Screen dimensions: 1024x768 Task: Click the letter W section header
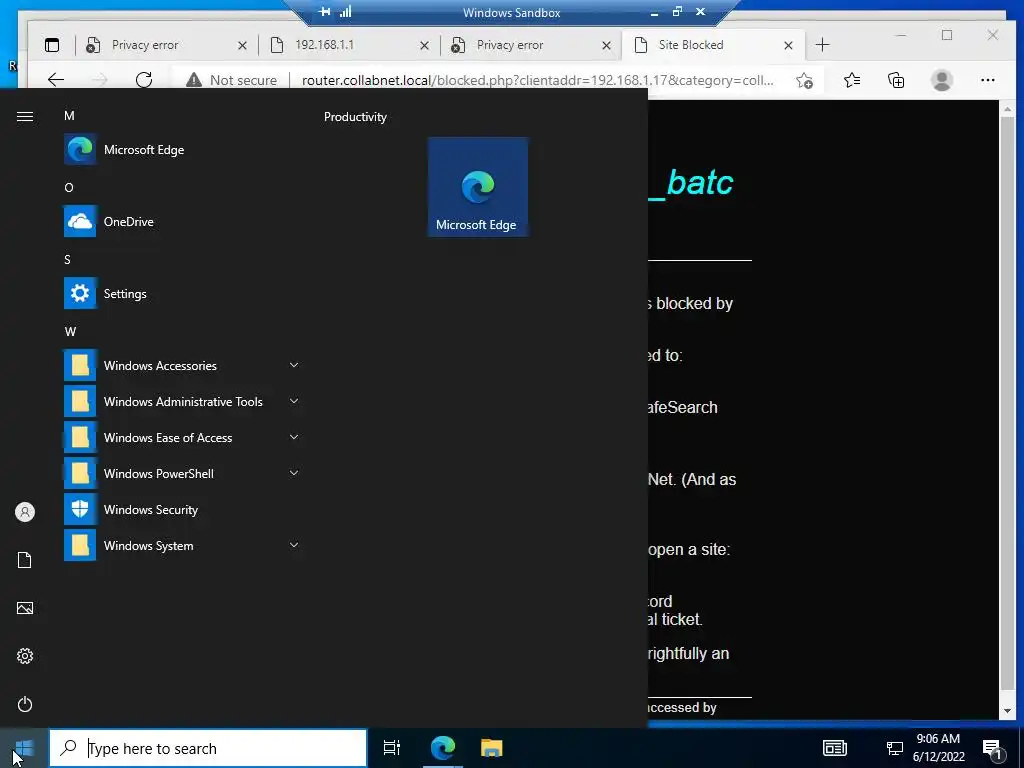pos(70,331)
